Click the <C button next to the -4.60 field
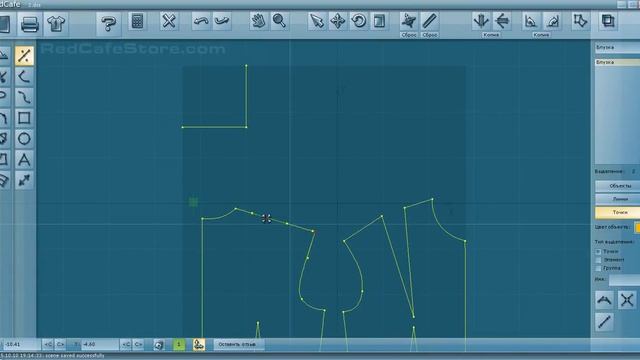640x360 pixels. [x=127, y=344]
